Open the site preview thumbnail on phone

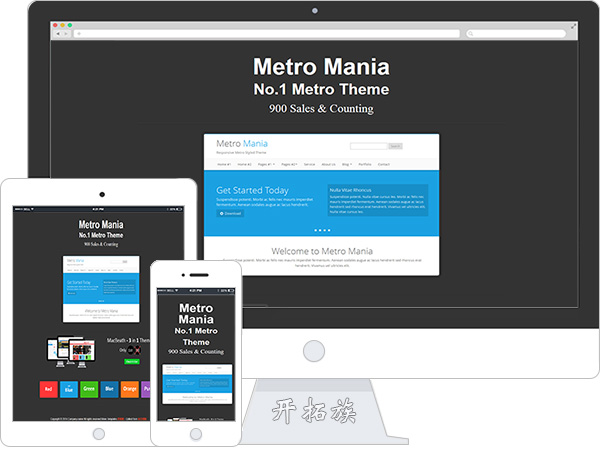coord(197,384)
